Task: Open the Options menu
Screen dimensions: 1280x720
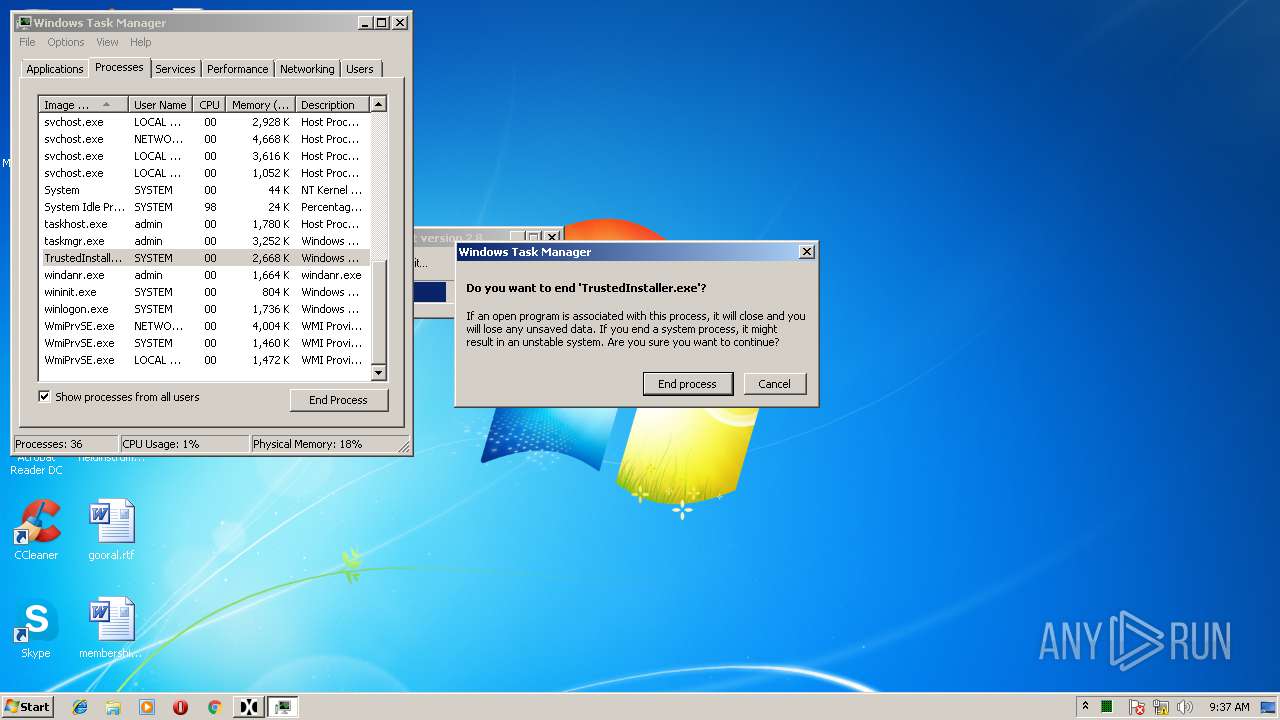Action: click(x=66, y=42)
